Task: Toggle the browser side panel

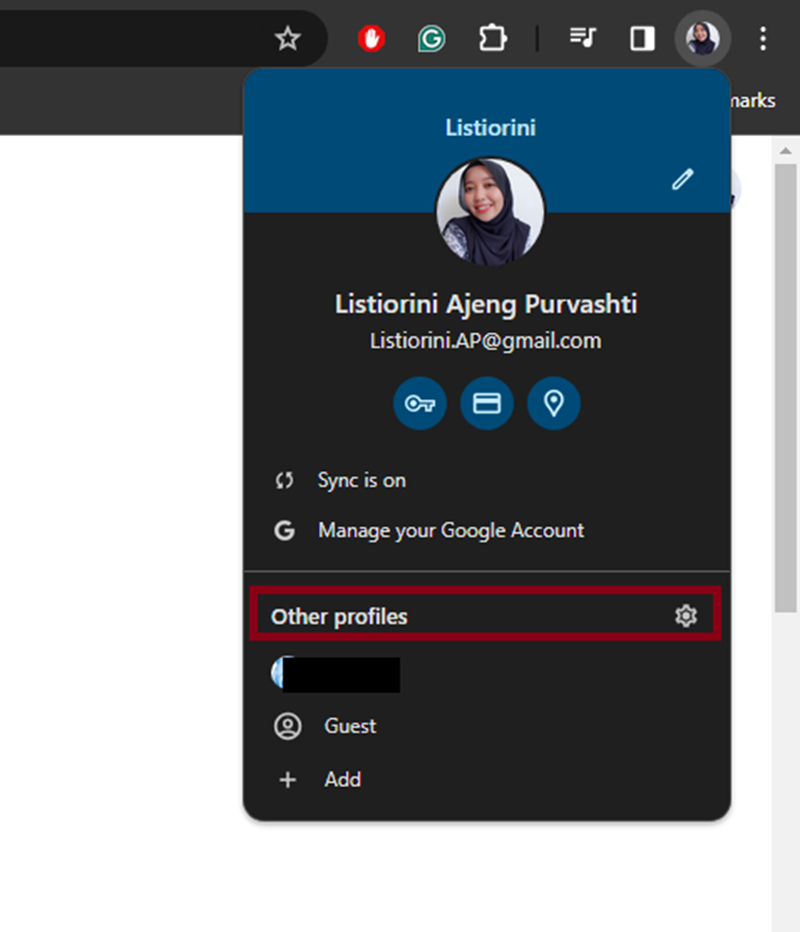Action: pyautogui.click(x=642, y=39)
